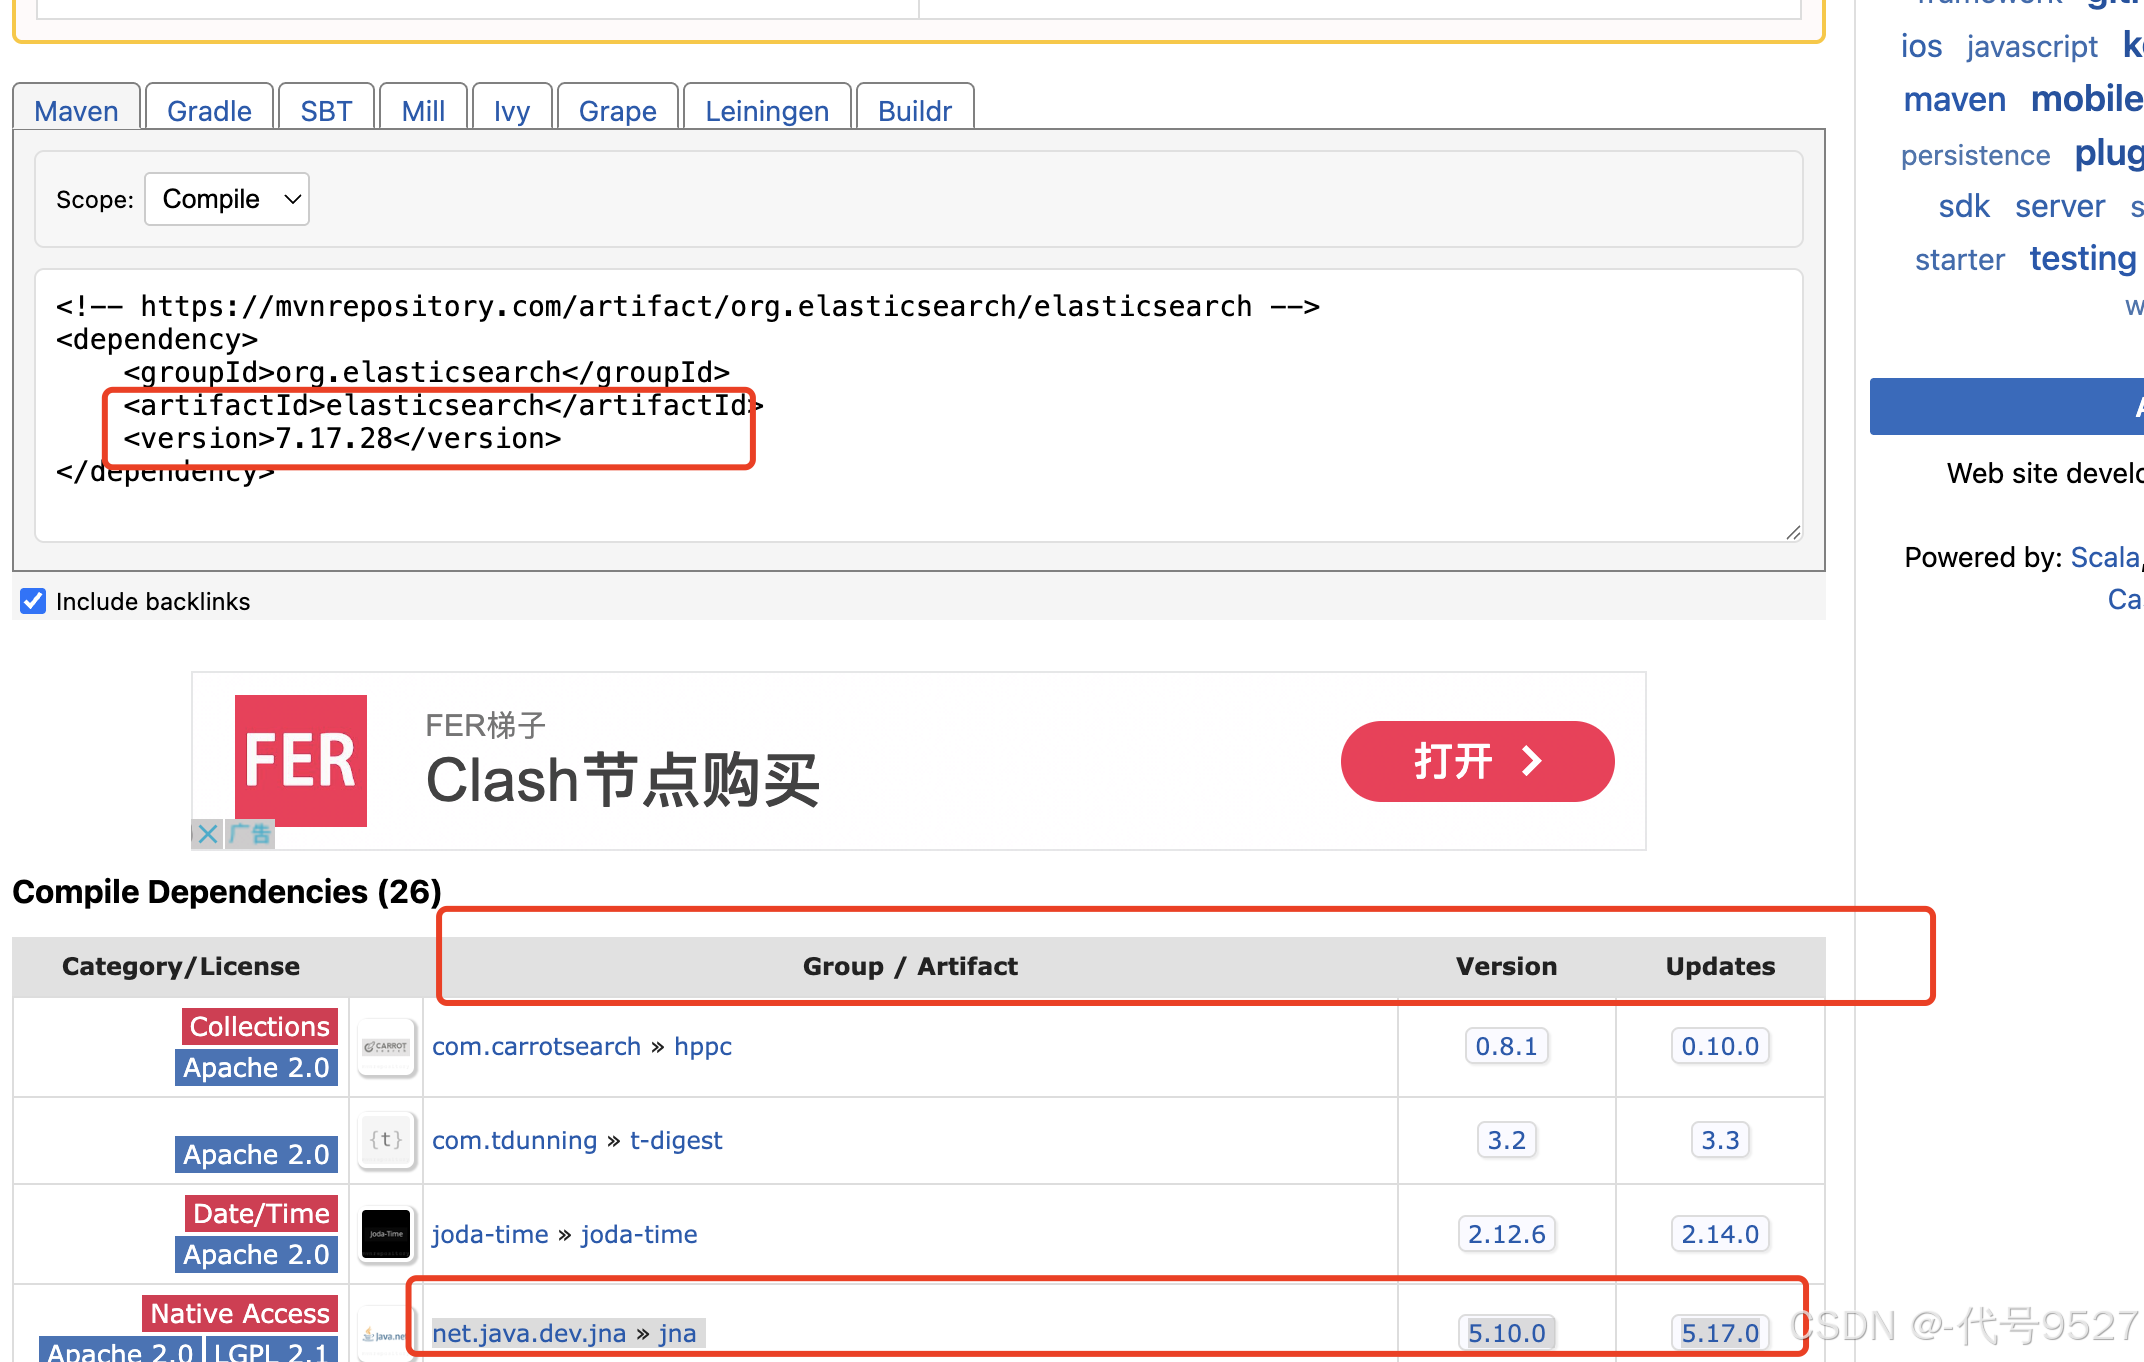
Task: Switch to the SBT tab
Action: [326, 111]
